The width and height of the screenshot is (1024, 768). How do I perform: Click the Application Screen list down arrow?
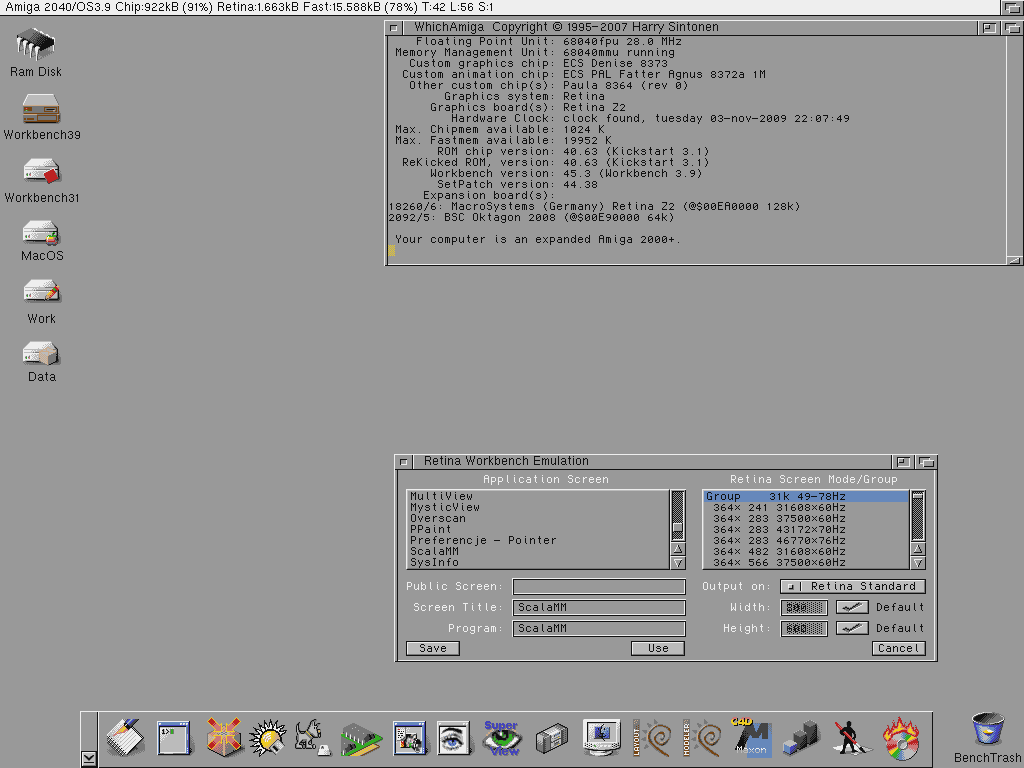tap(678, 562)
